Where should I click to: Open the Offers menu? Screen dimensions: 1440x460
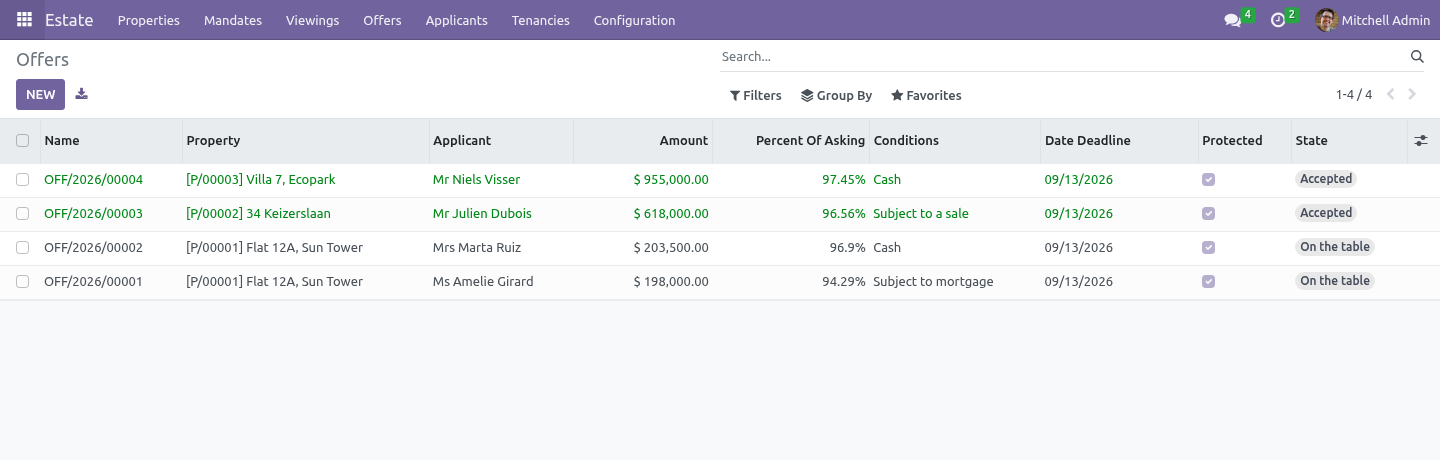(382, 20)
